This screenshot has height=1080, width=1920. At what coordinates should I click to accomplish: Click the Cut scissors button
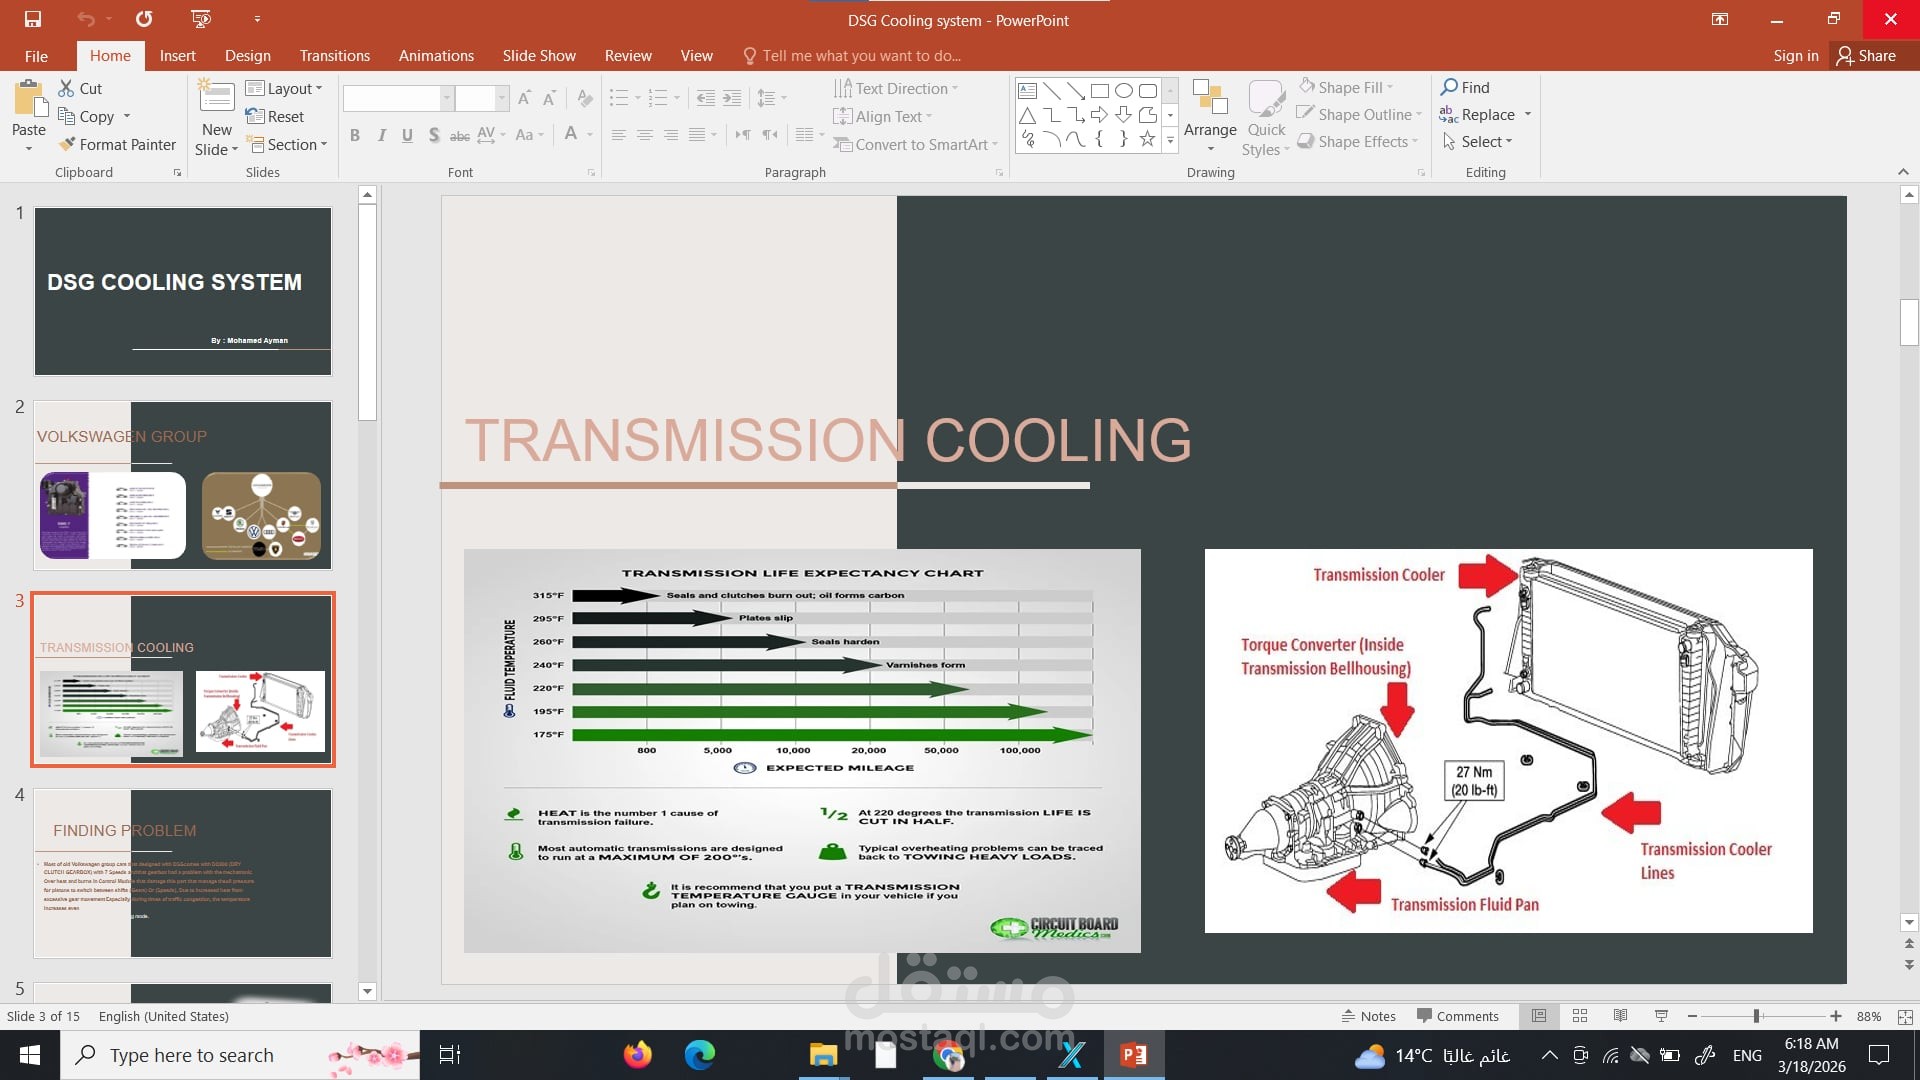pos(80,88)
